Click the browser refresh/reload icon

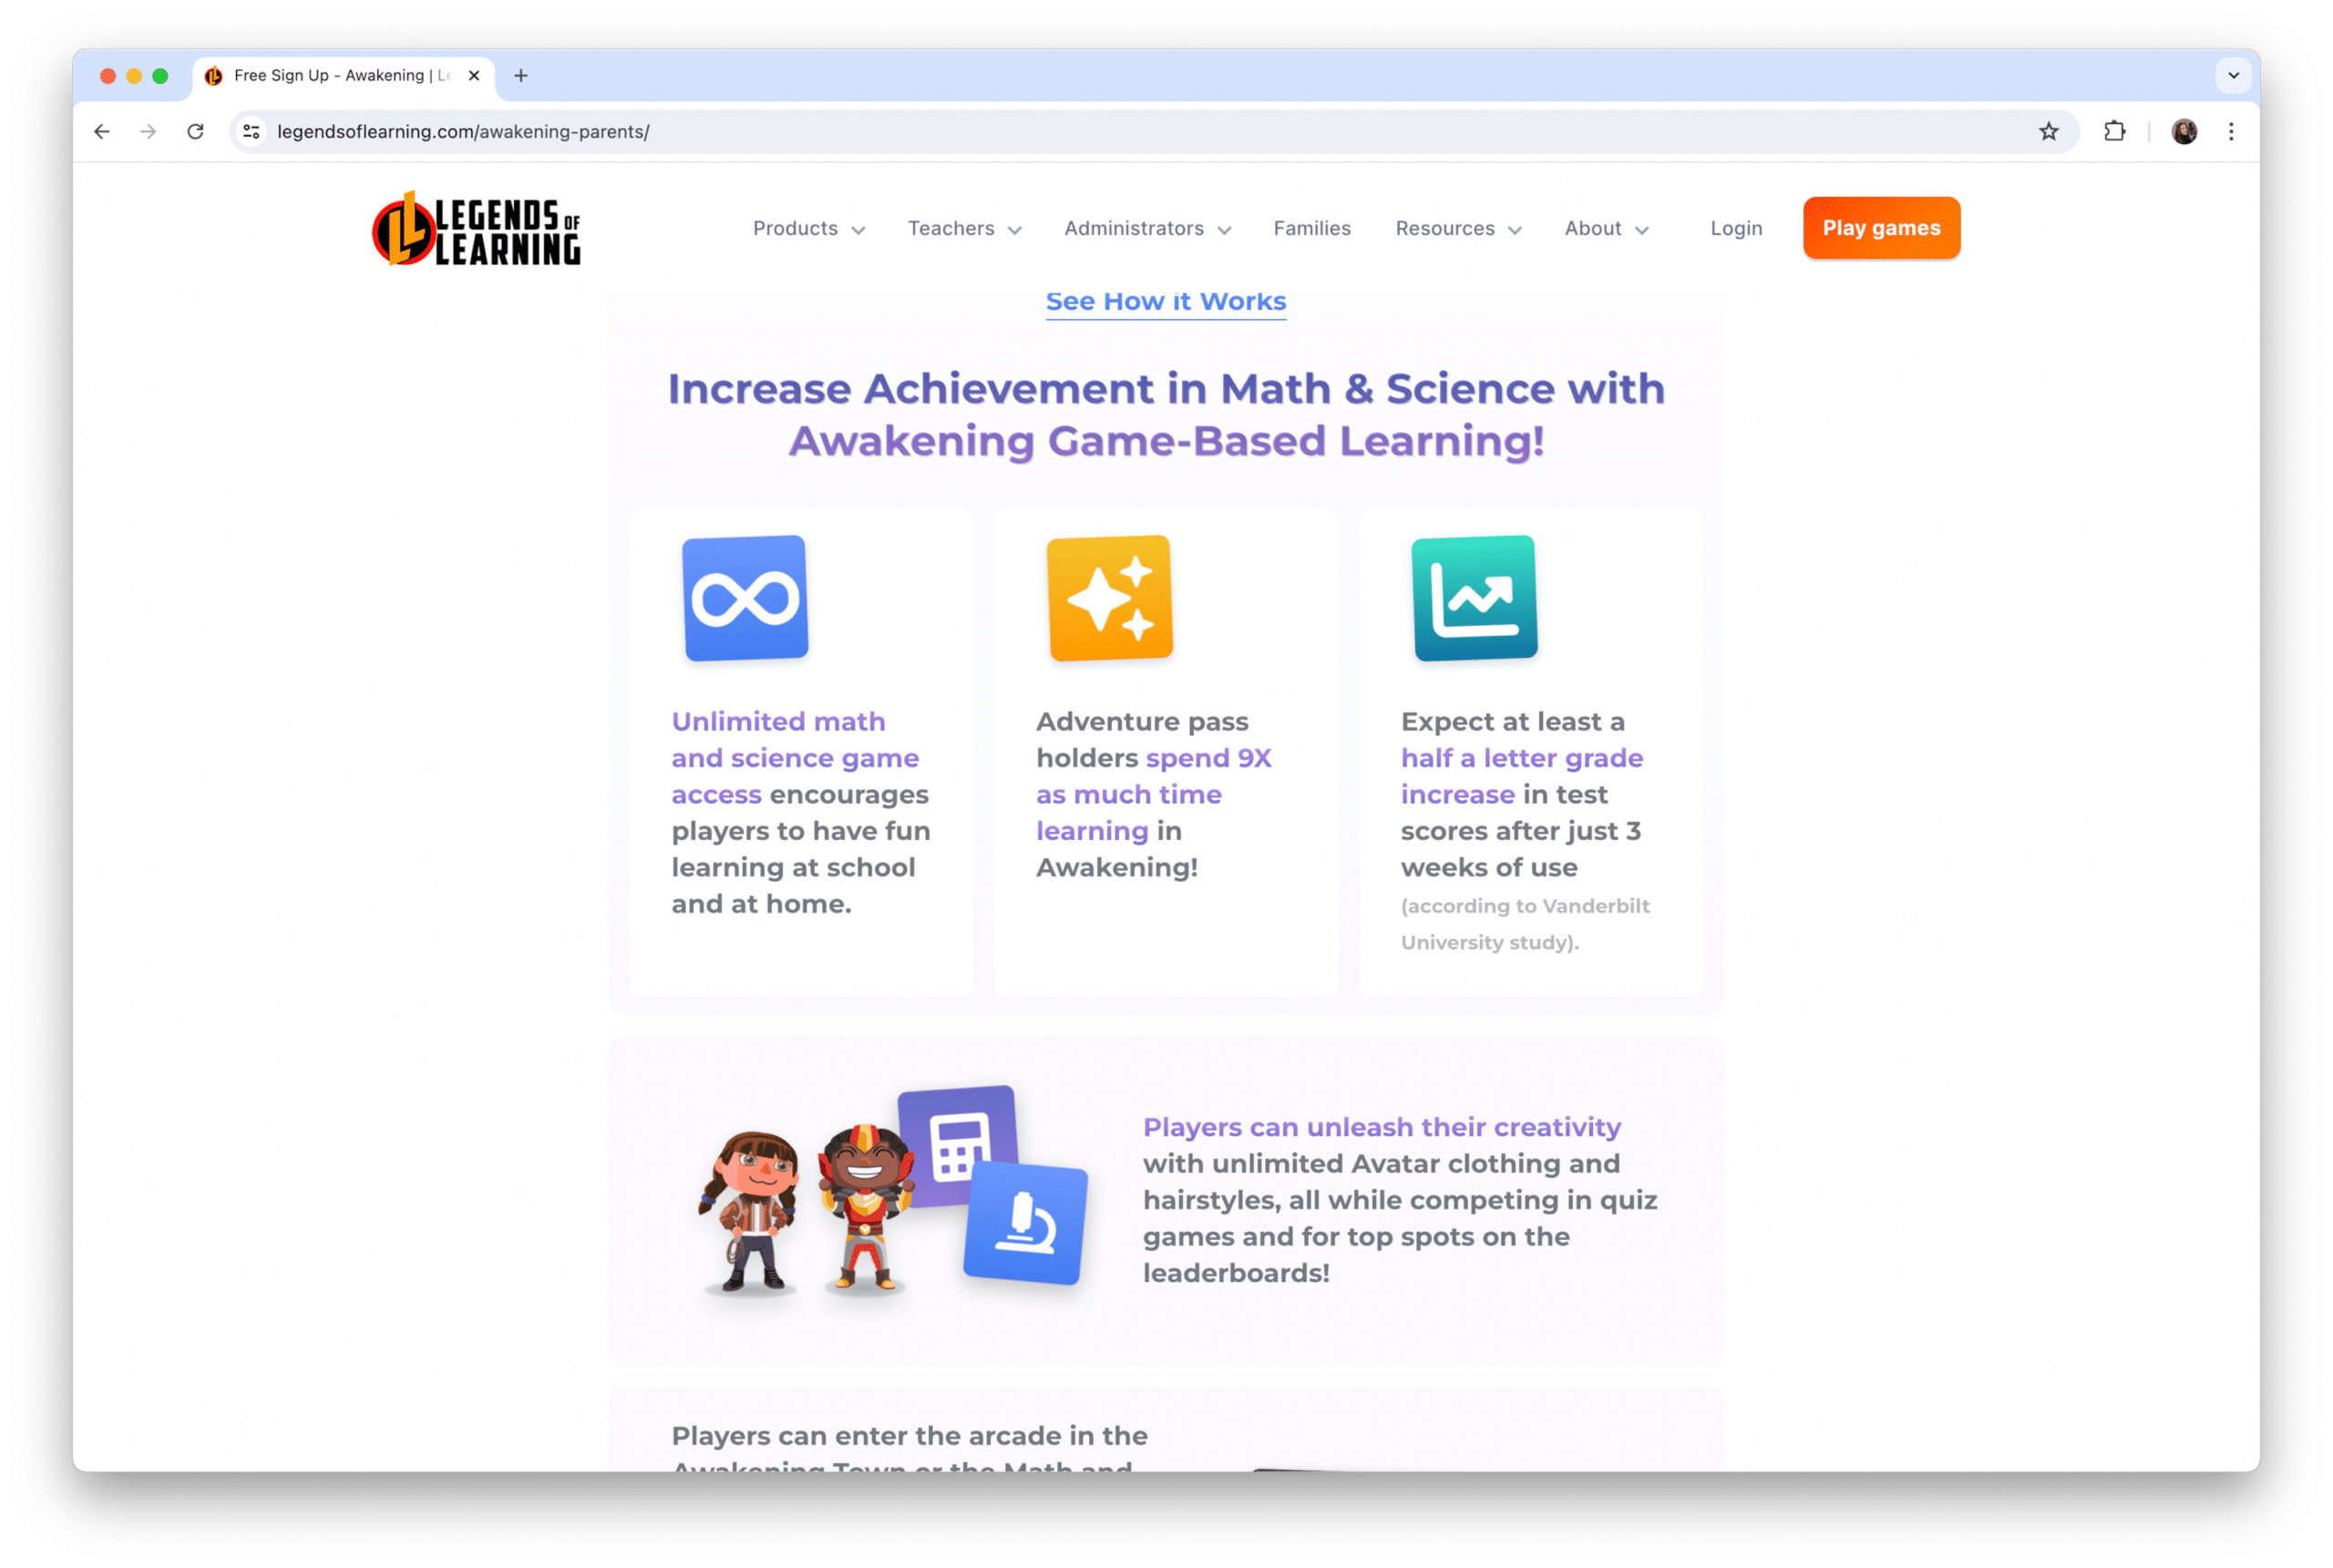tap(194, 131)
